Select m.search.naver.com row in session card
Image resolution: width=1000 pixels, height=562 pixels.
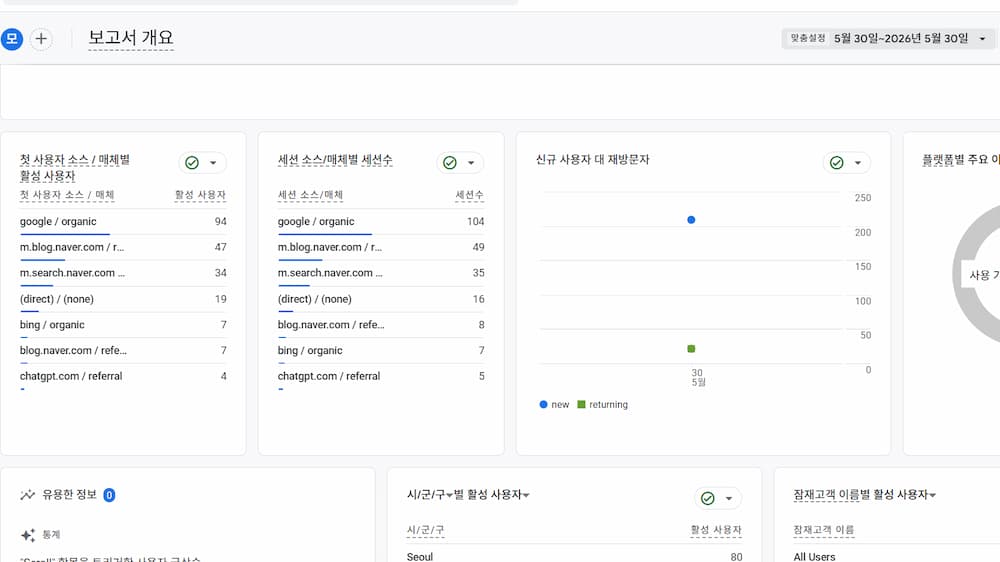(x=381, y=273)
